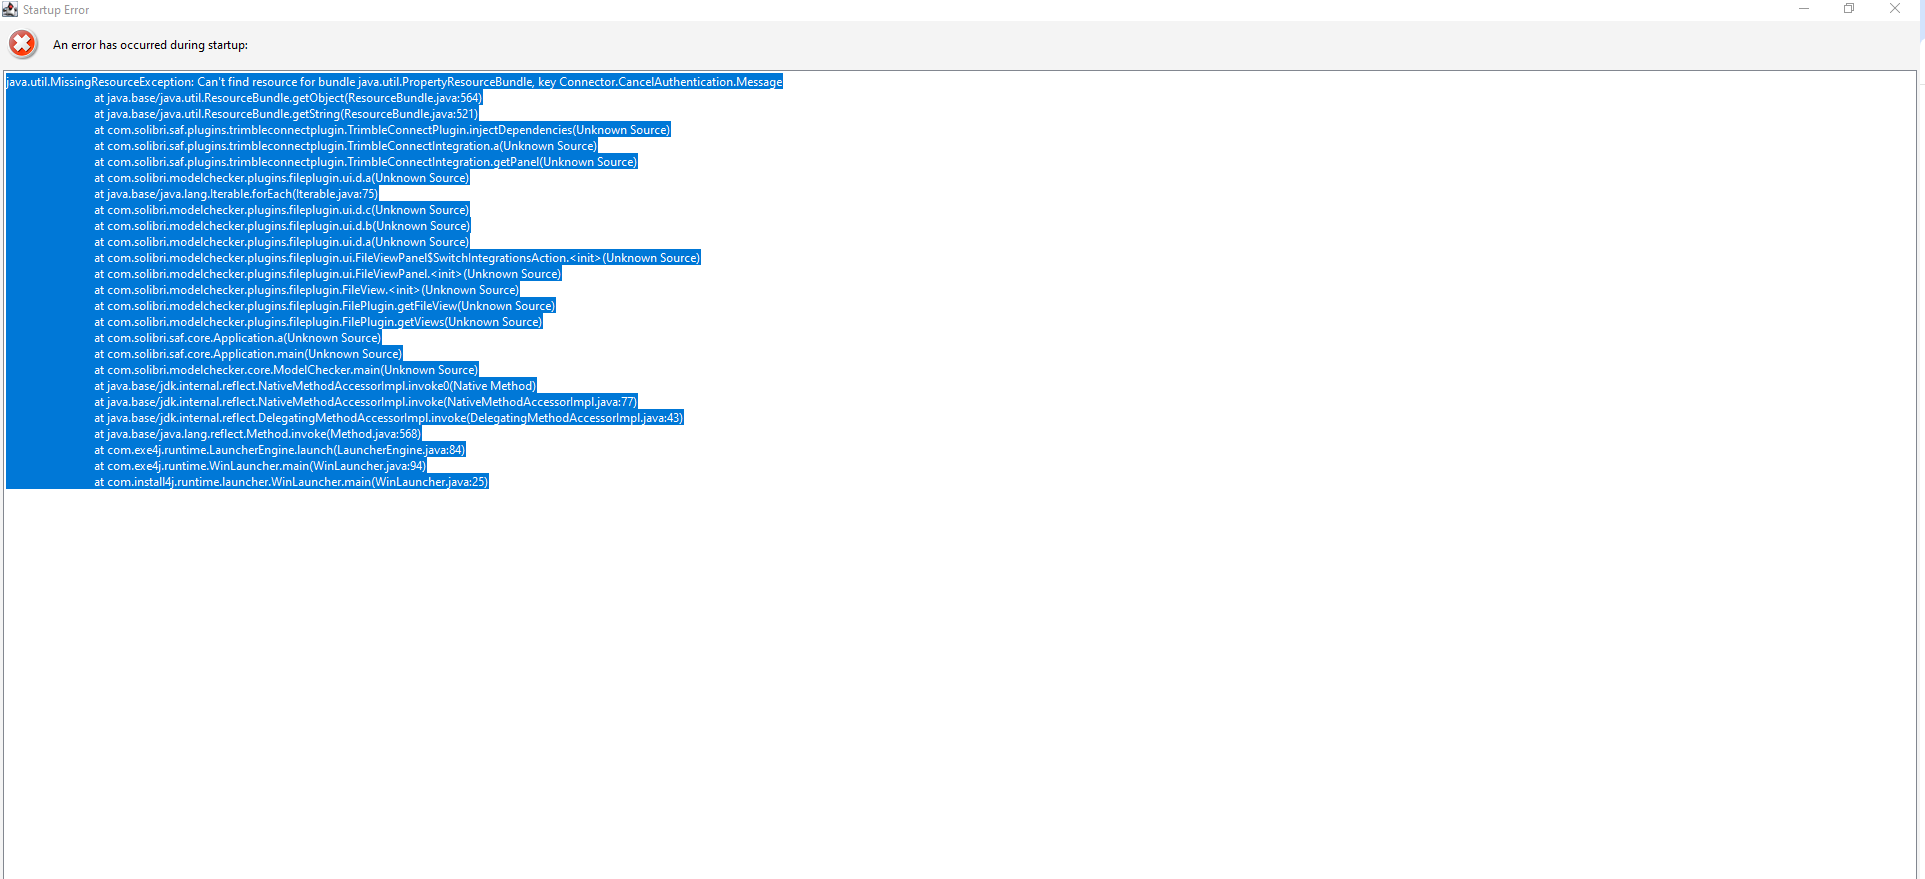1925x879 pixels.
Task: Click the red error icon
Action: pyautogui.click(x=22, y=44)
